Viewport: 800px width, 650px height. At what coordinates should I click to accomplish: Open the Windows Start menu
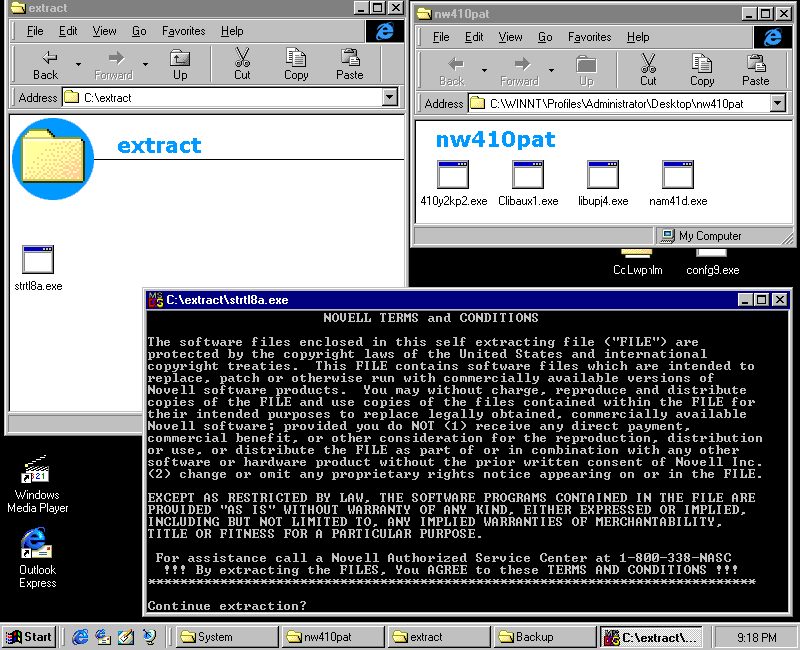pos(29,637)
